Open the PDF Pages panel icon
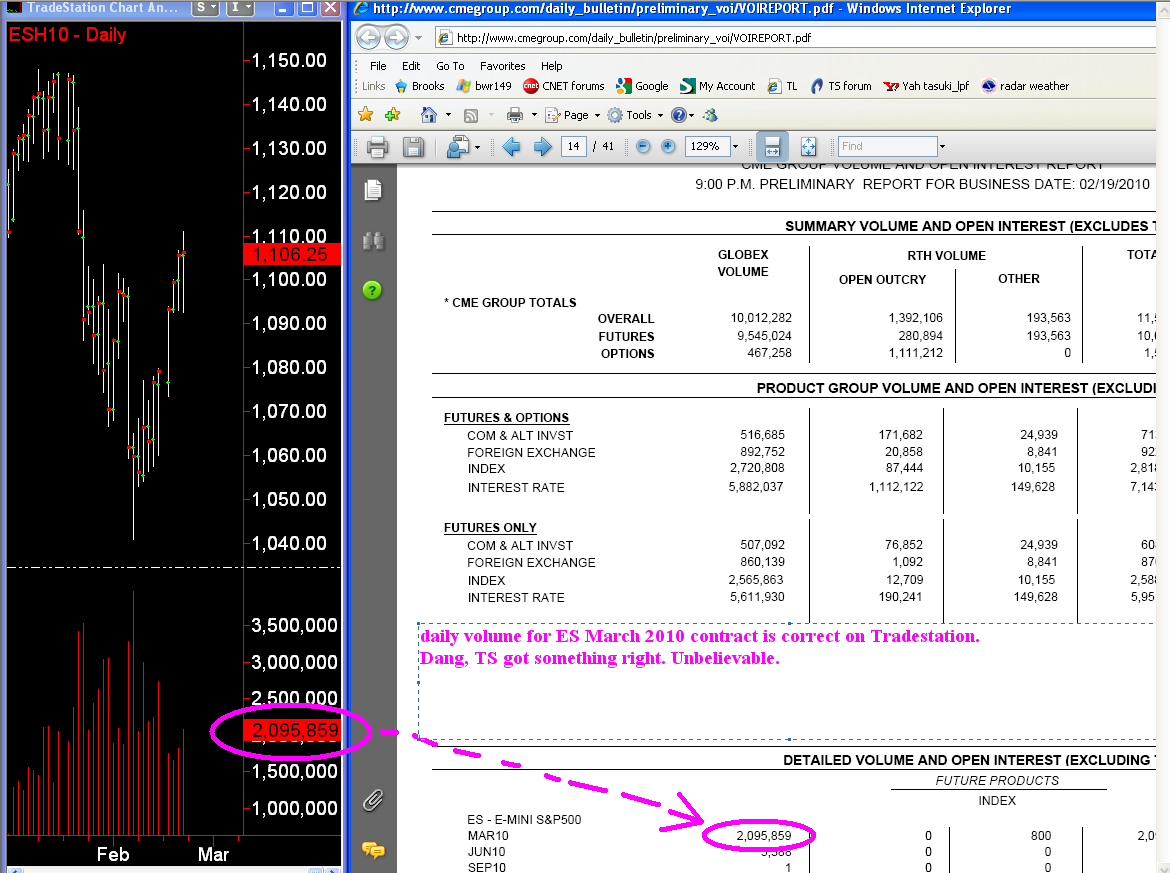 coord(373,190)
